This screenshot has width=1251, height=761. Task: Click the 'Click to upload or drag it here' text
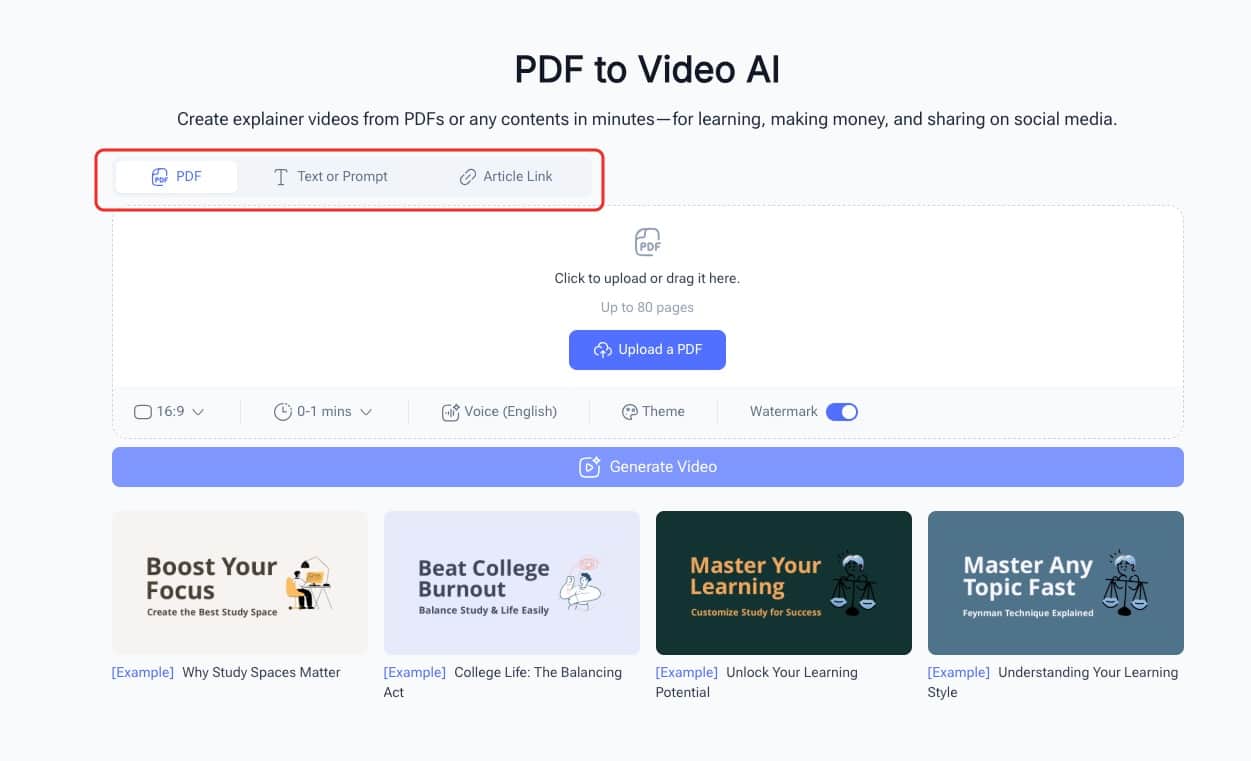point(647,279)
